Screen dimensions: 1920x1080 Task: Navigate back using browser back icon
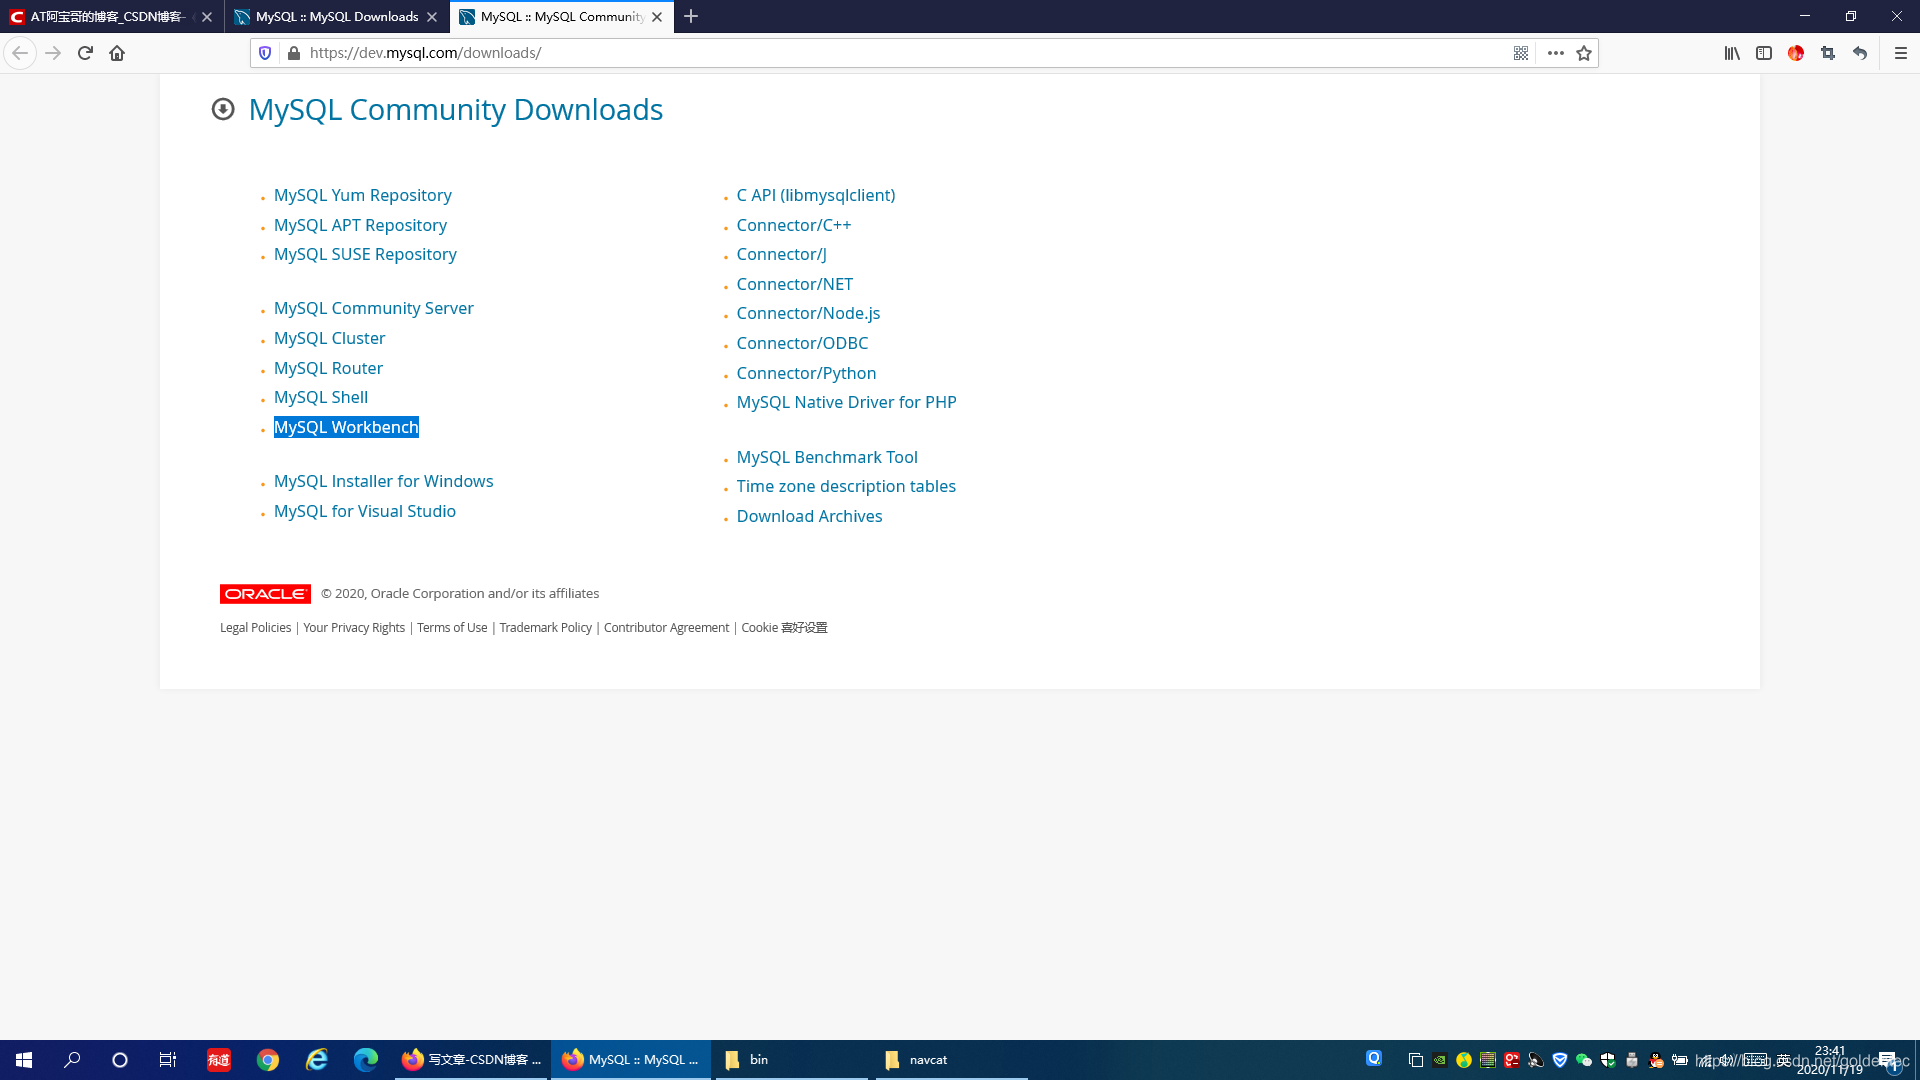click(x=20, y=53)
